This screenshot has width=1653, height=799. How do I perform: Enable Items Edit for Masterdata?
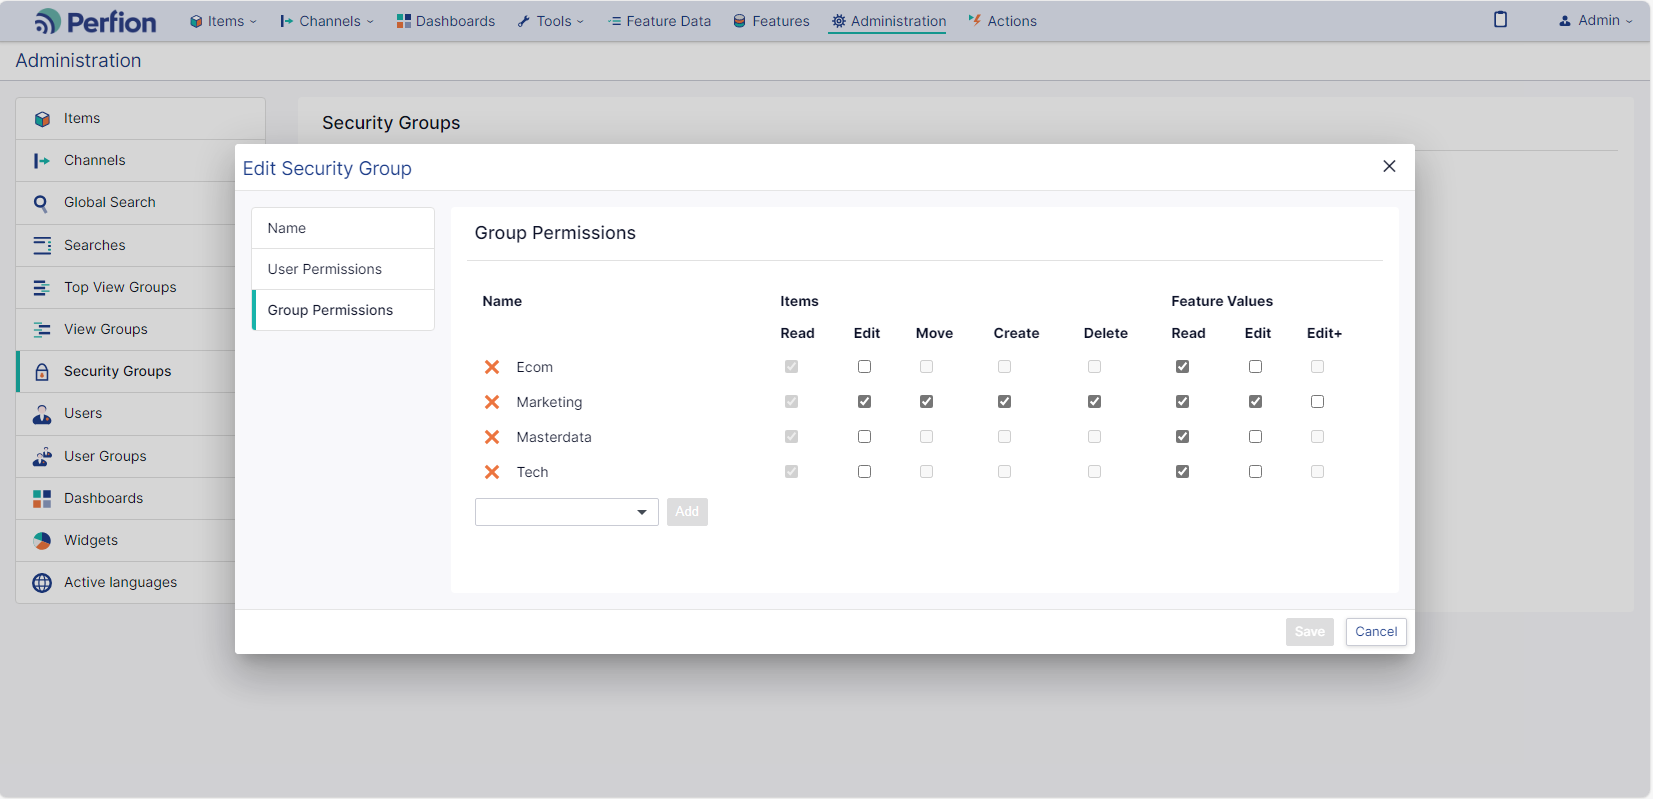click(x=864, y=437)
